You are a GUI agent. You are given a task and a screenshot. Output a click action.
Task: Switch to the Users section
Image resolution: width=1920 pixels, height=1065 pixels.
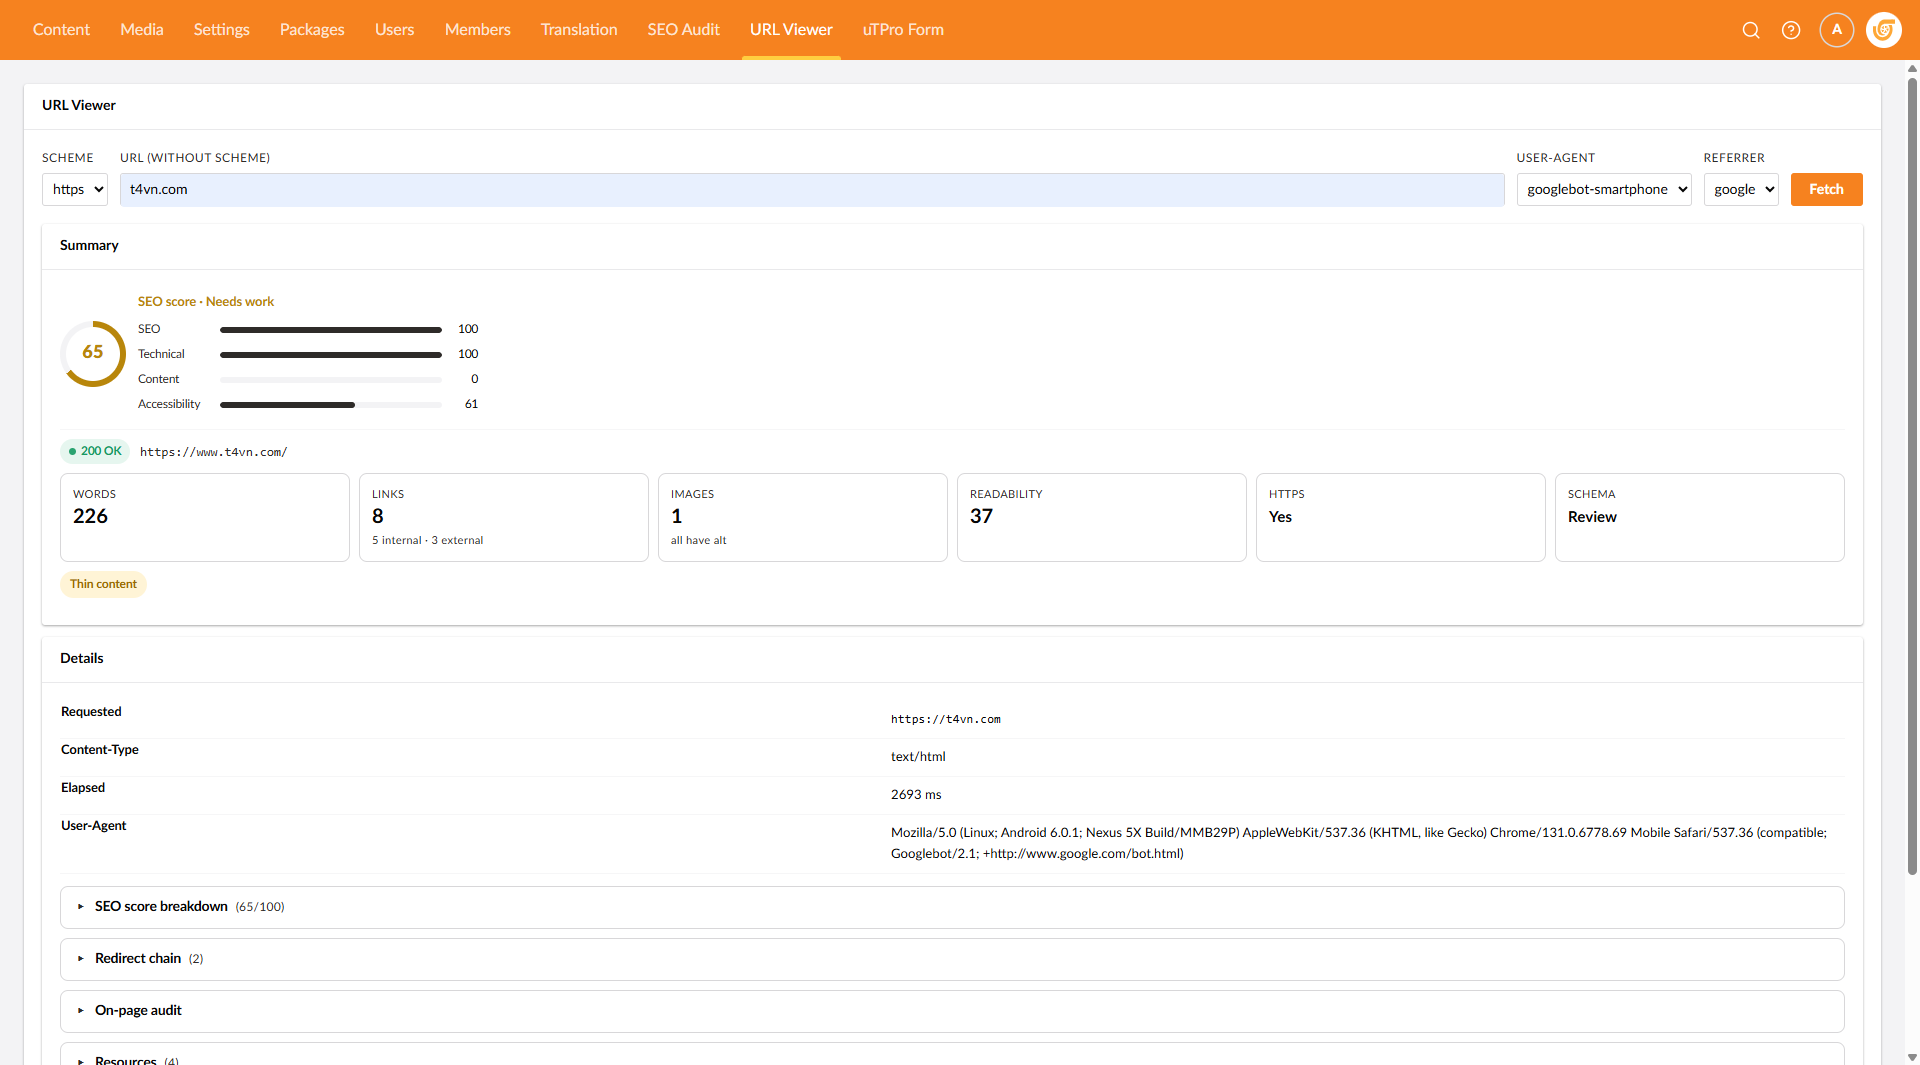(x=395, y=30)
